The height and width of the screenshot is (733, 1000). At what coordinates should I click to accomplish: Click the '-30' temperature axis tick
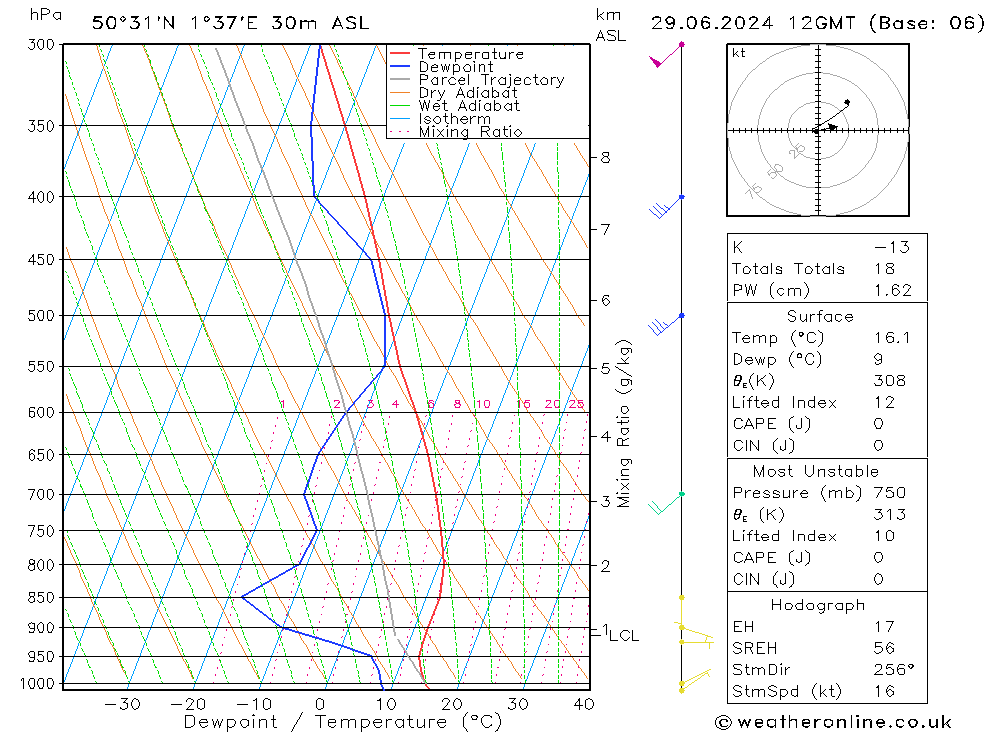pyautogui.click(x=122, y=704)
